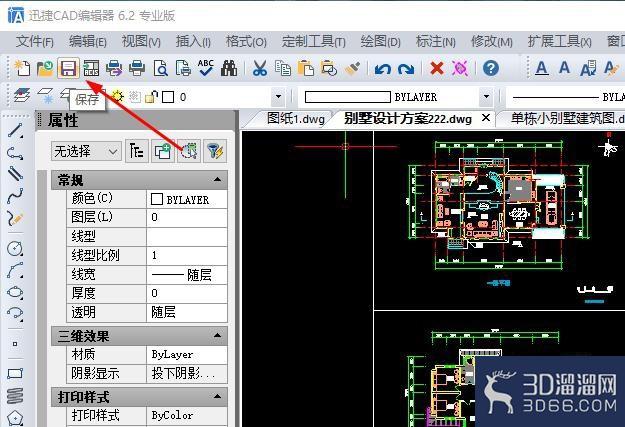This screenshot has height=427, width=625.
Task: Open the 无选择 selection dropdown
Action: point(86,152)
